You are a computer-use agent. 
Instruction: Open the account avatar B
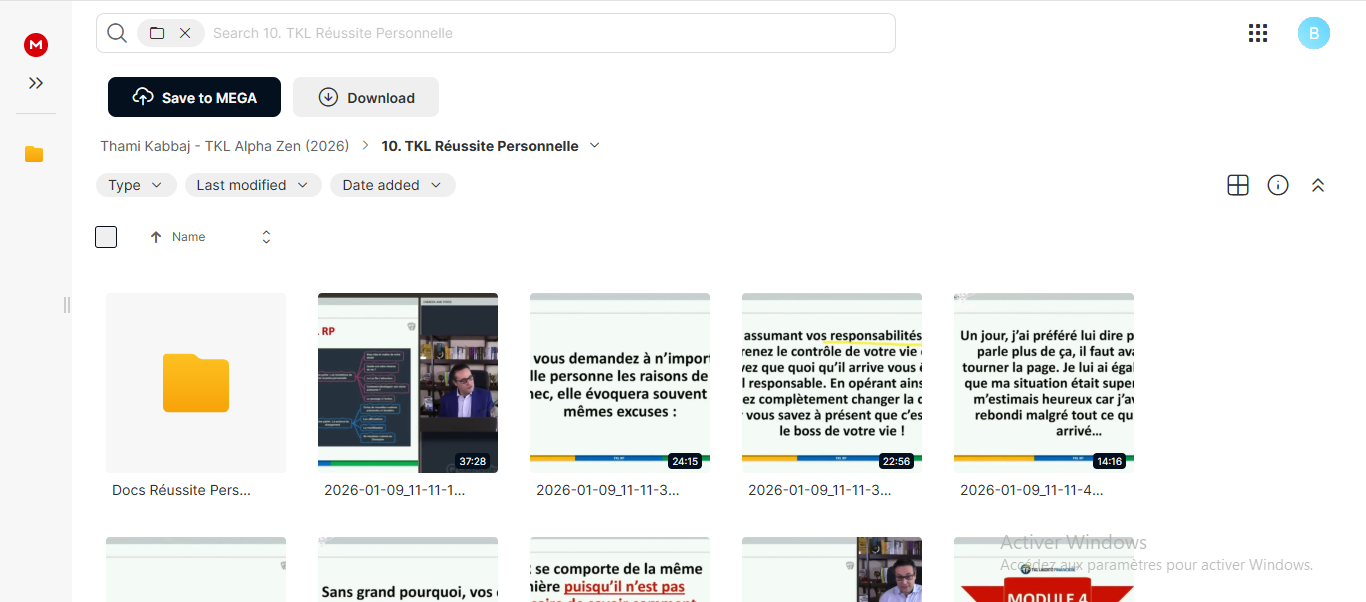1314,33
